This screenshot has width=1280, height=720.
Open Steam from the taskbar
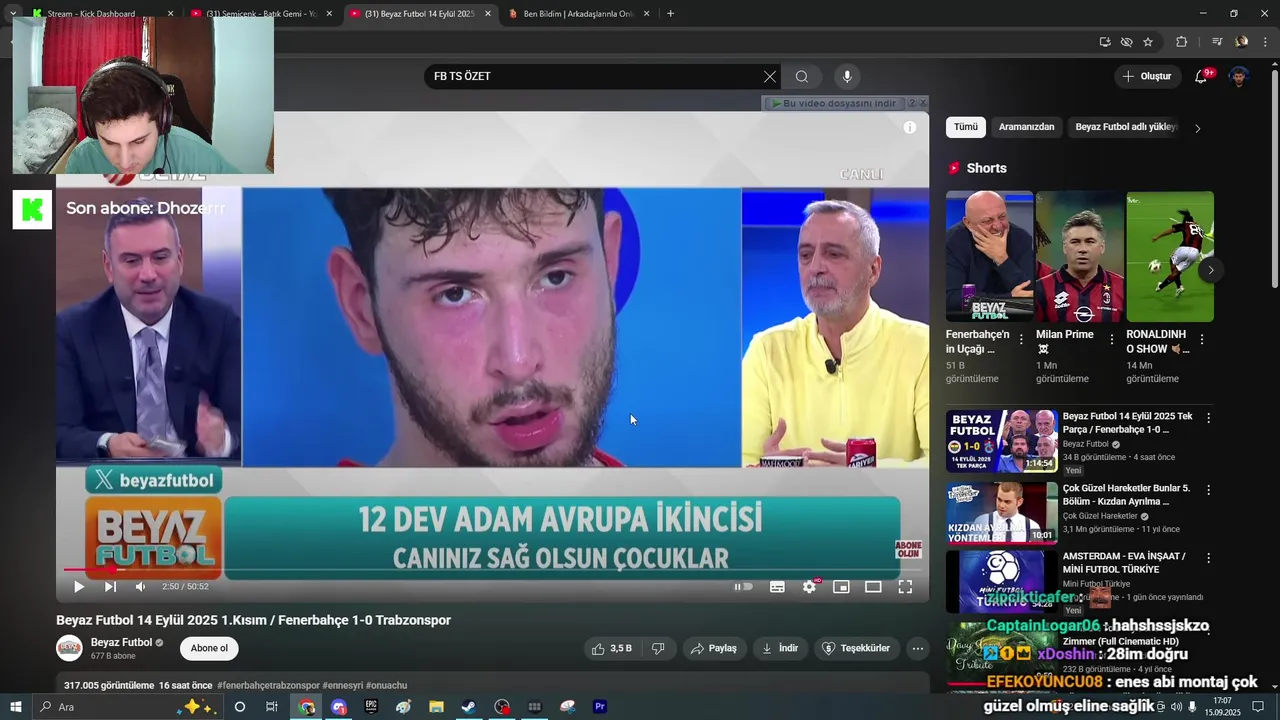(468, 706)
